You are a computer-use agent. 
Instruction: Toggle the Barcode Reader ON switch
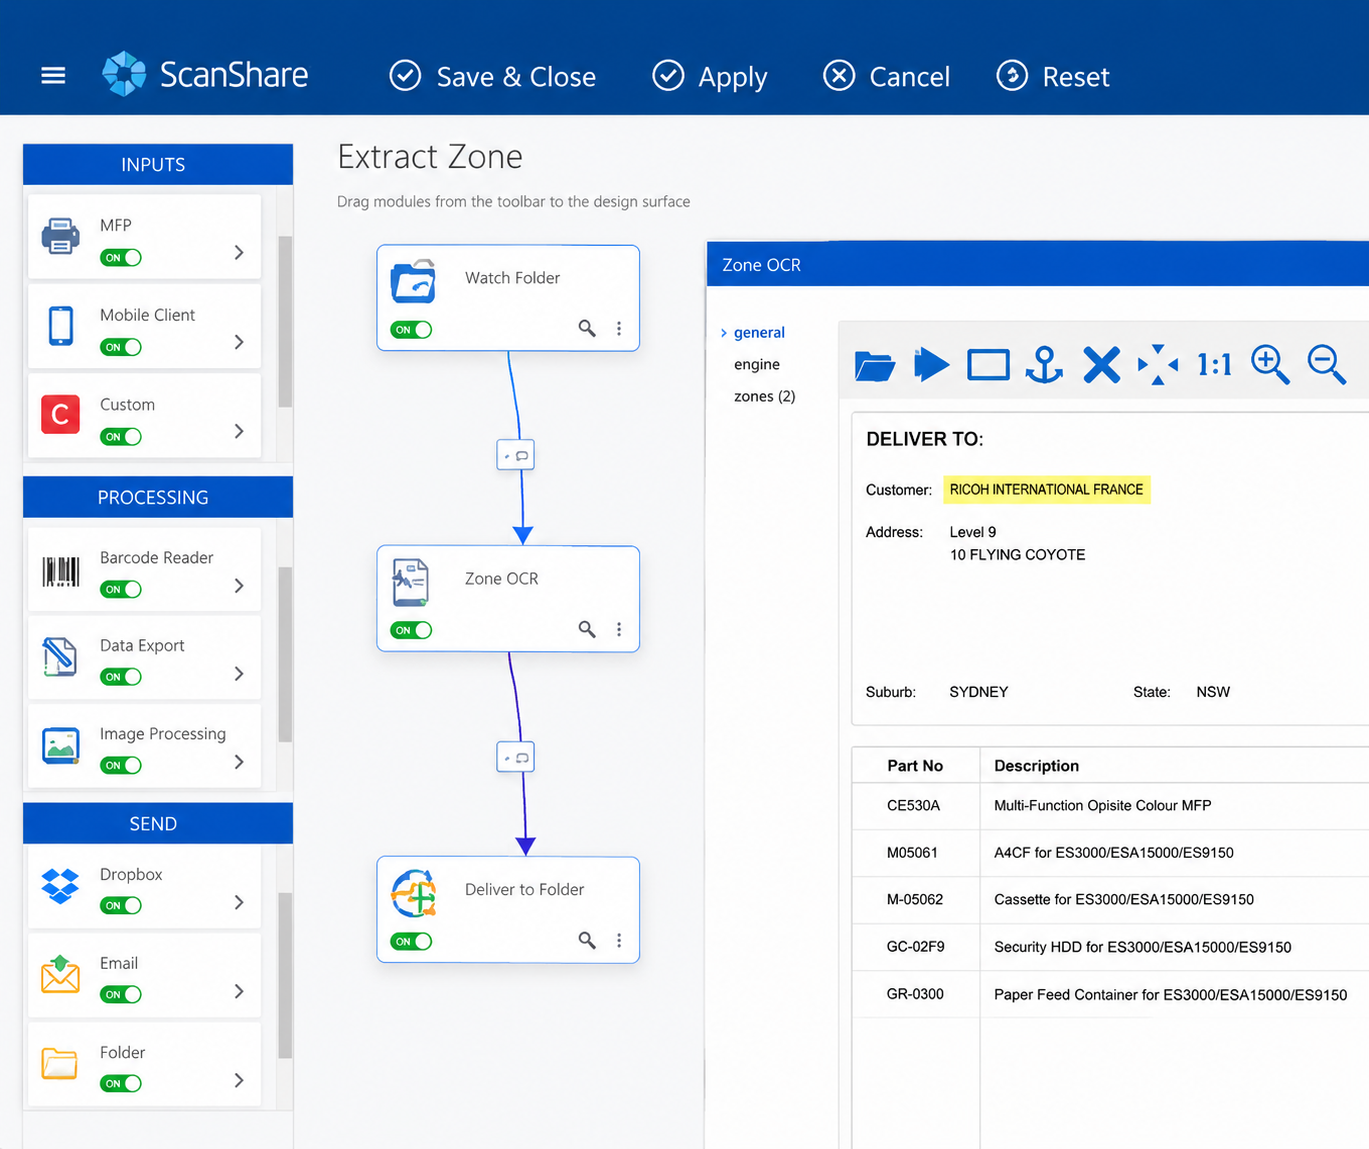click(x=121, y=589)
